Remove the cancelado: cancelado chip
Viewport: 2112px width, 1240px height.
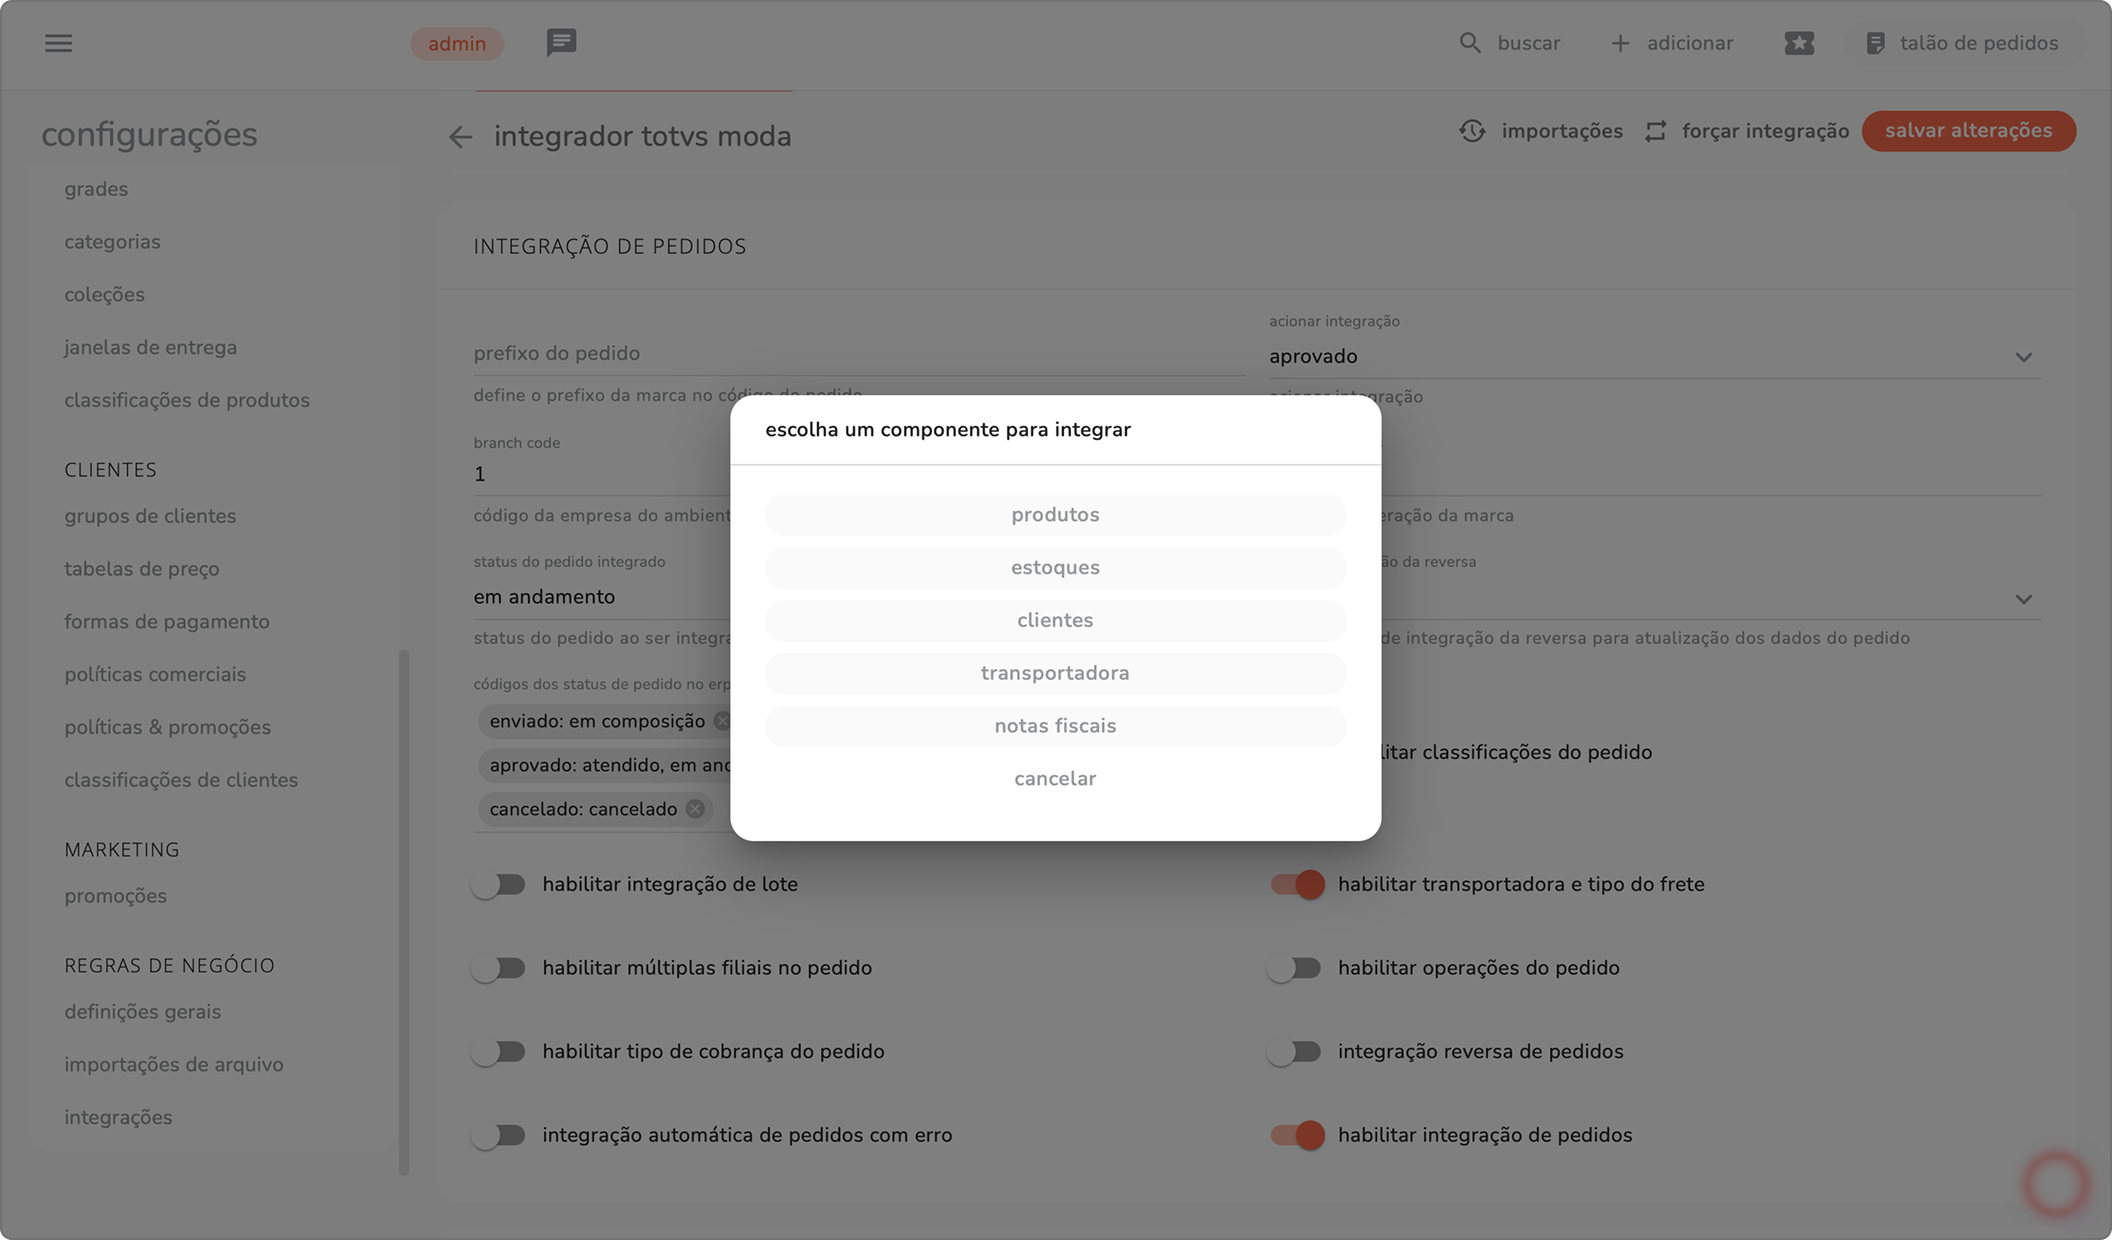coord(695,809)
